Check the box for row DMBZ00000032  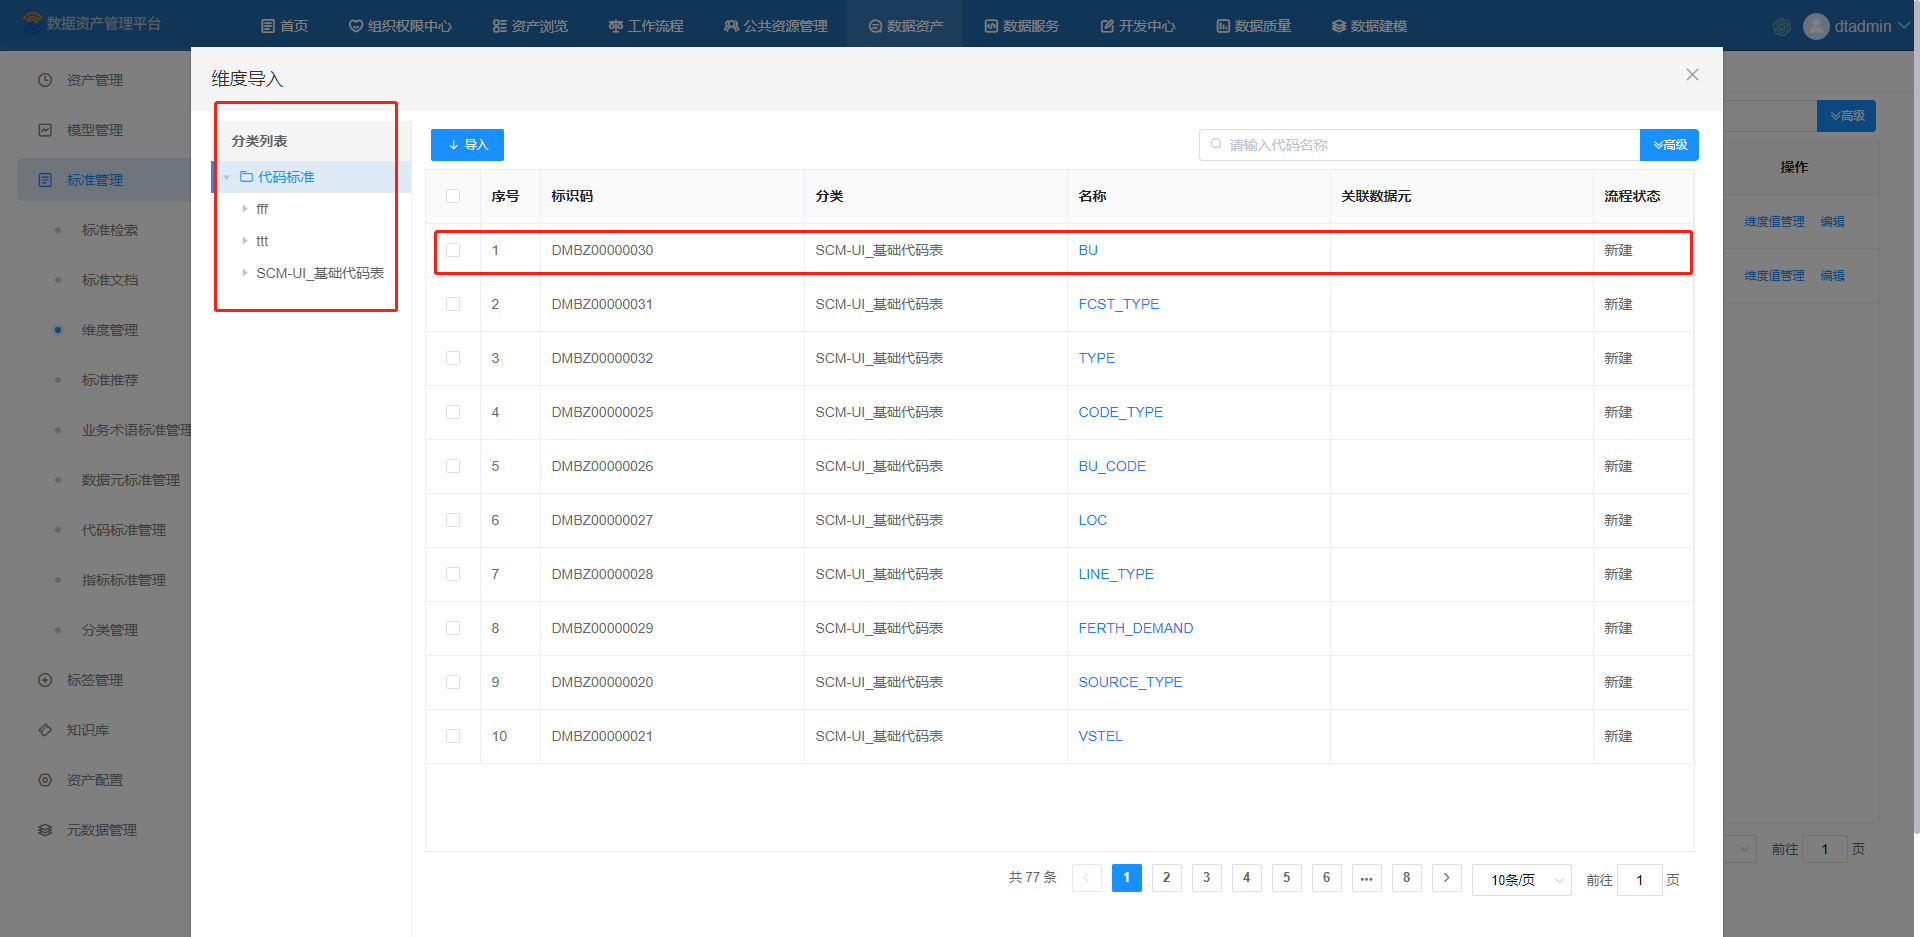pos(453,358)
